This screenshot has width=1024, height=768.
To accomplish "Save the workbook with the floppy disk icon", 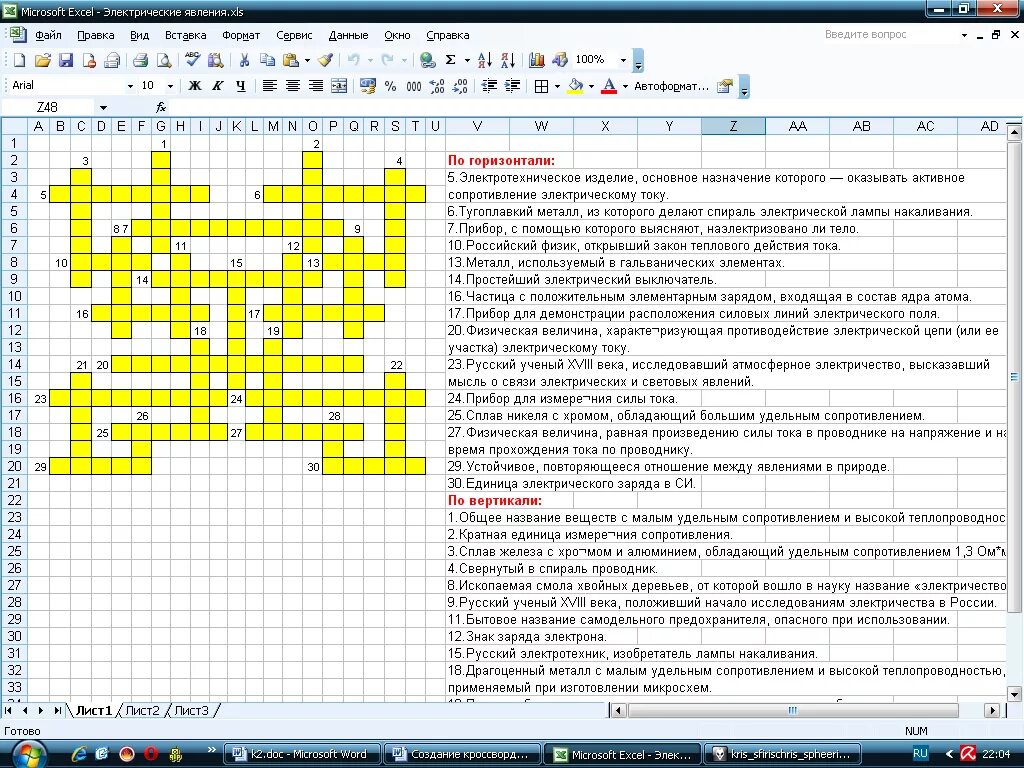I will coord(65,60).
